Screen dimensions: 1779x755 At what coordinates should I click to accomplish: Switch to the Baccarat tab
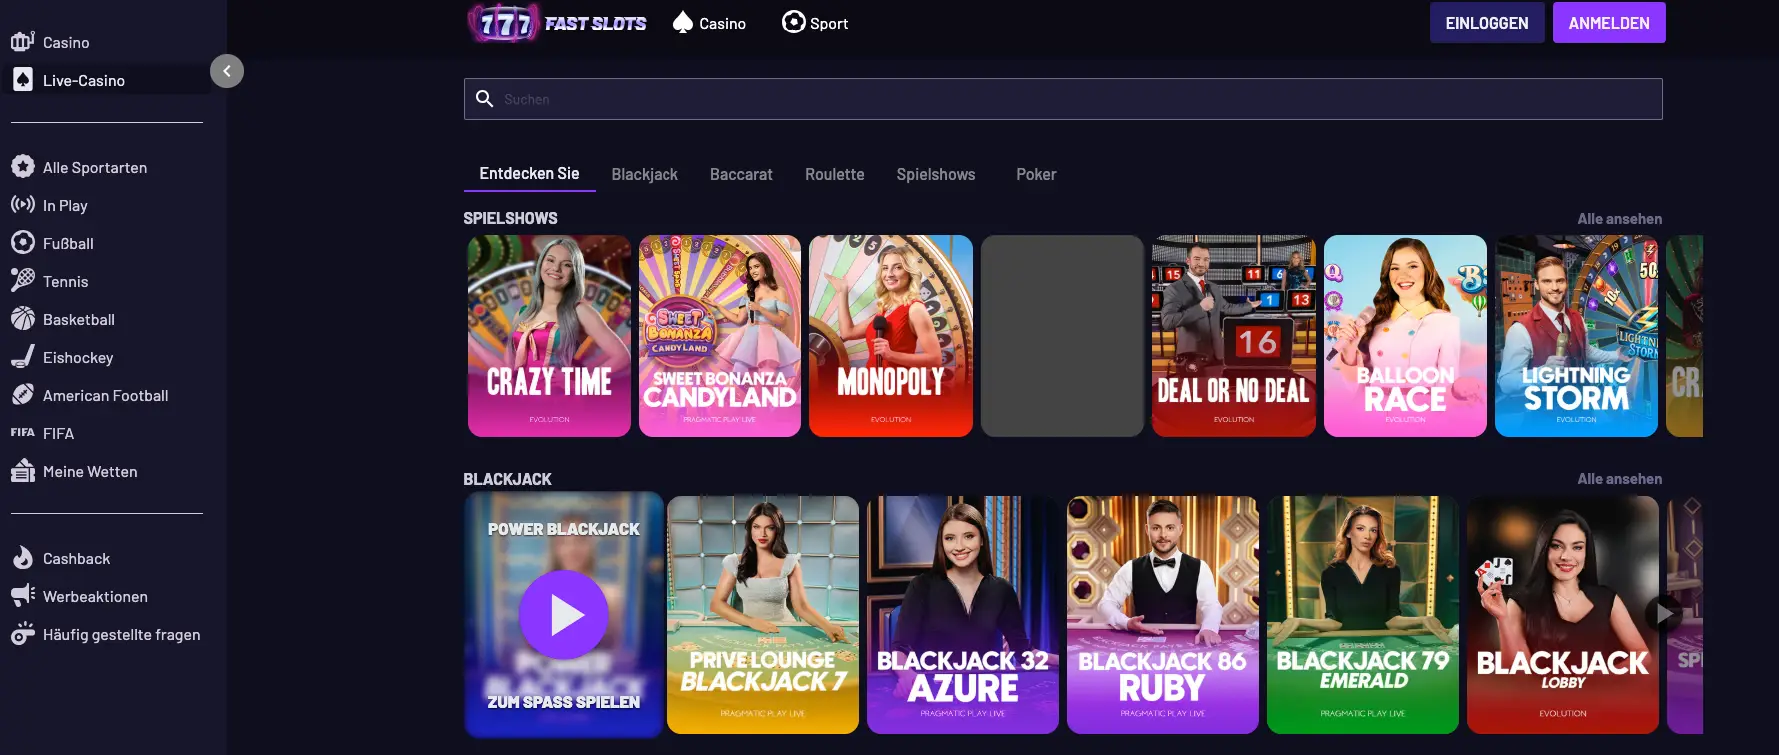click(741, 174)
